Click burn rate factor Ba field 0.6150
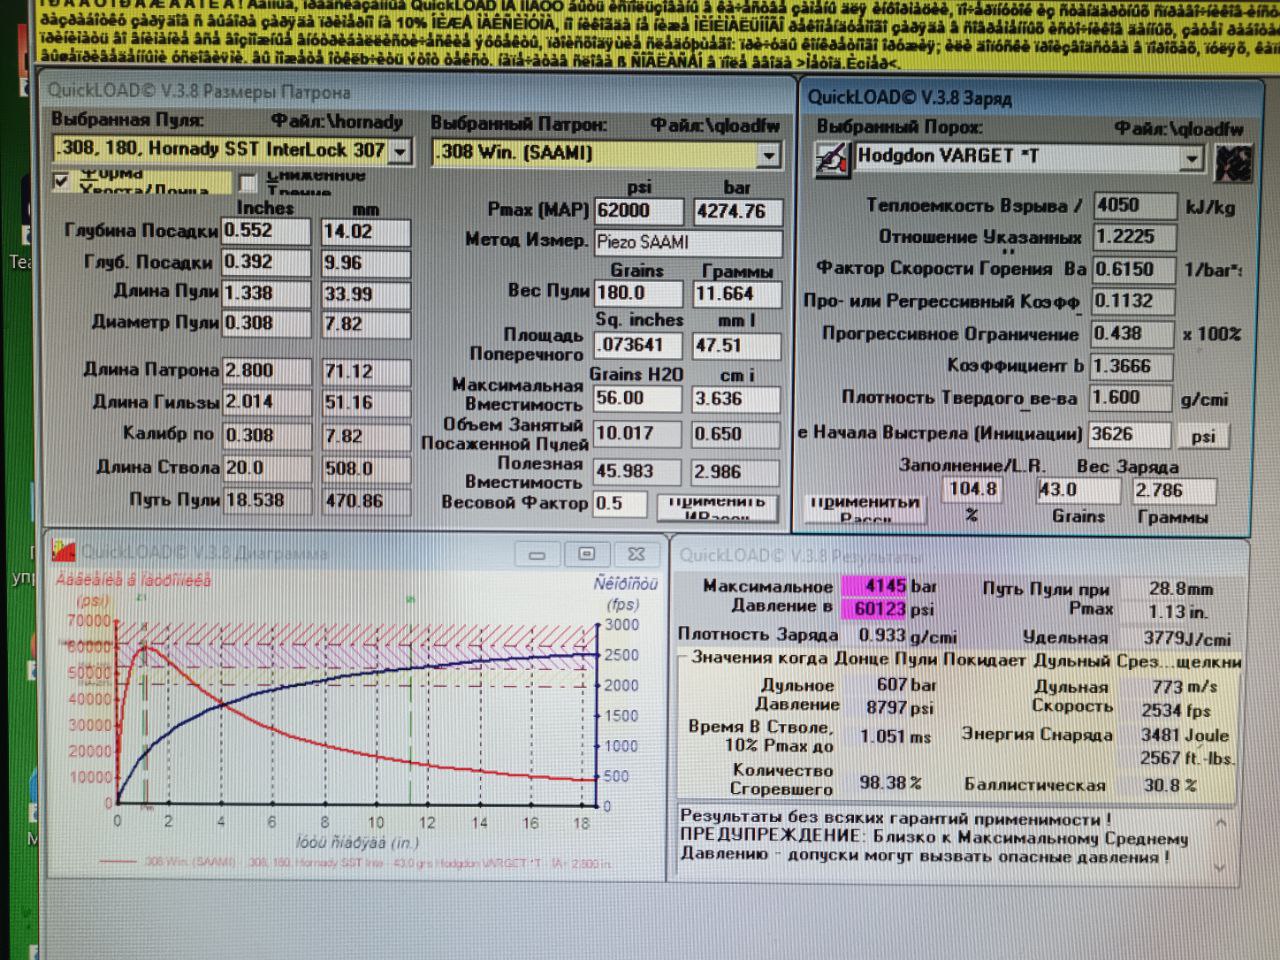Screen dimensions: 1280x960 point(1134,270)
